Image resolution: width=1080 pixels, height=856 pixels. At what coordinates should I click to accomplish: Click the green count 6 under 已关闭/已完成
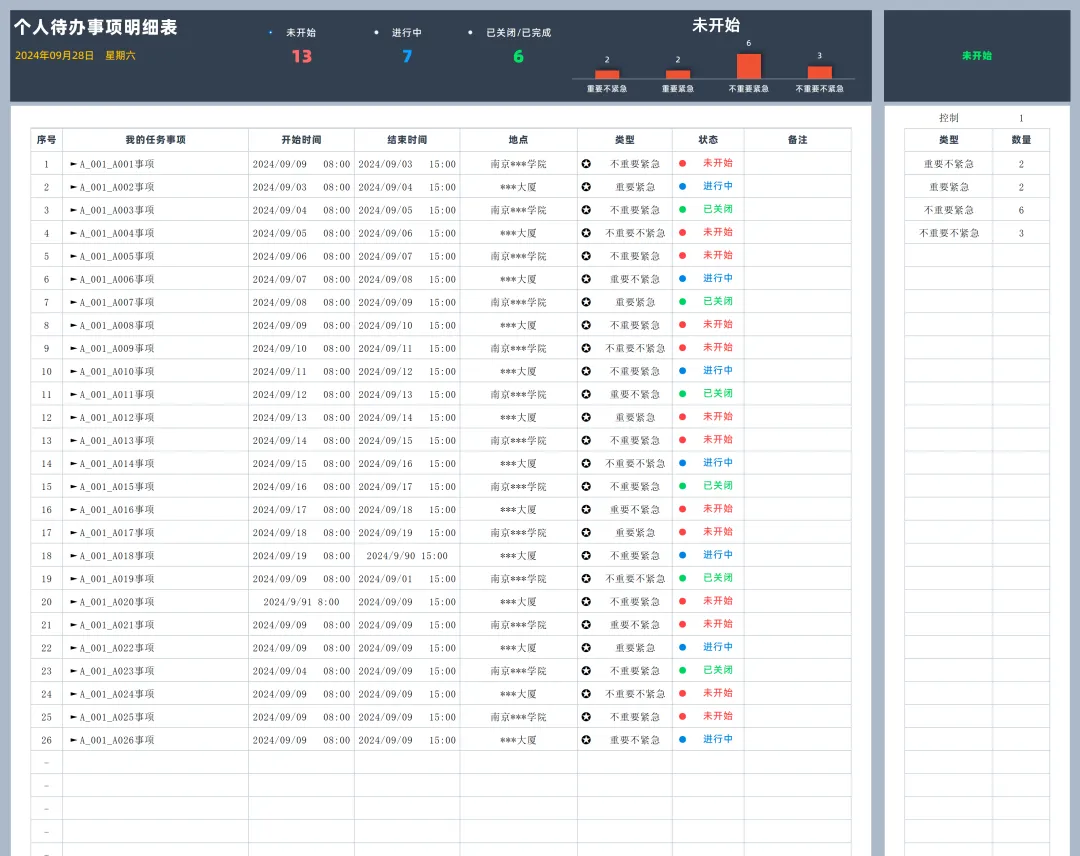(519, 56)
